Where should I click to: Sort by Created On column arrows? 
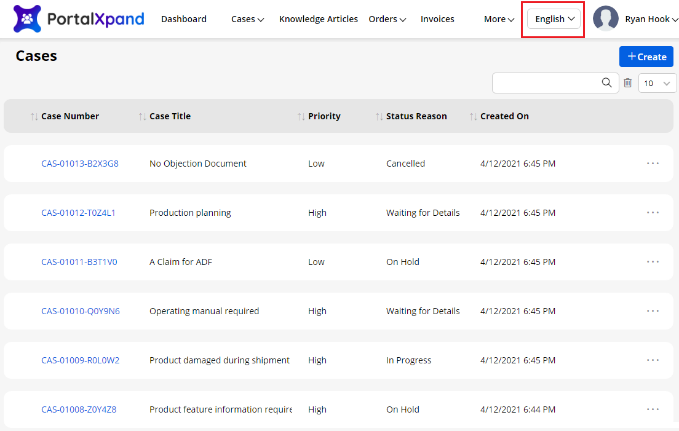(x=473, y=117)
